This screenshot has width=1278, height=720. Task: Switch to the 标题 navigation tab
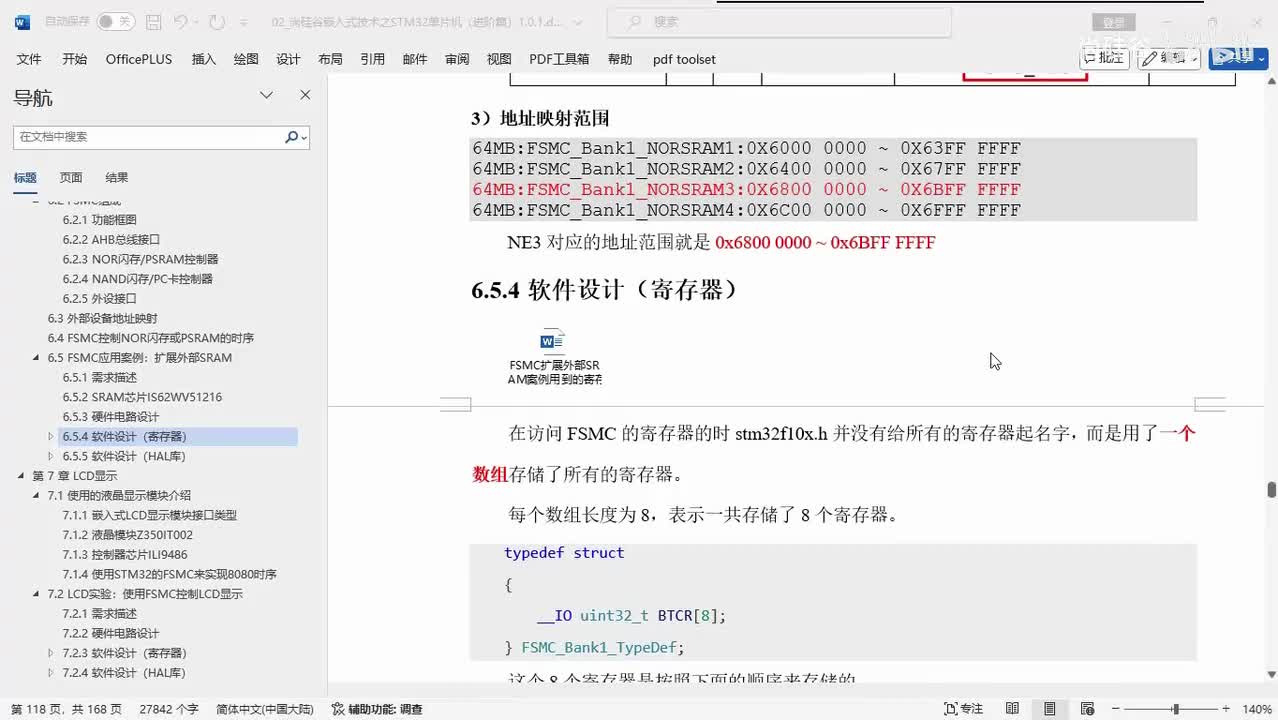tap(25, 177)
